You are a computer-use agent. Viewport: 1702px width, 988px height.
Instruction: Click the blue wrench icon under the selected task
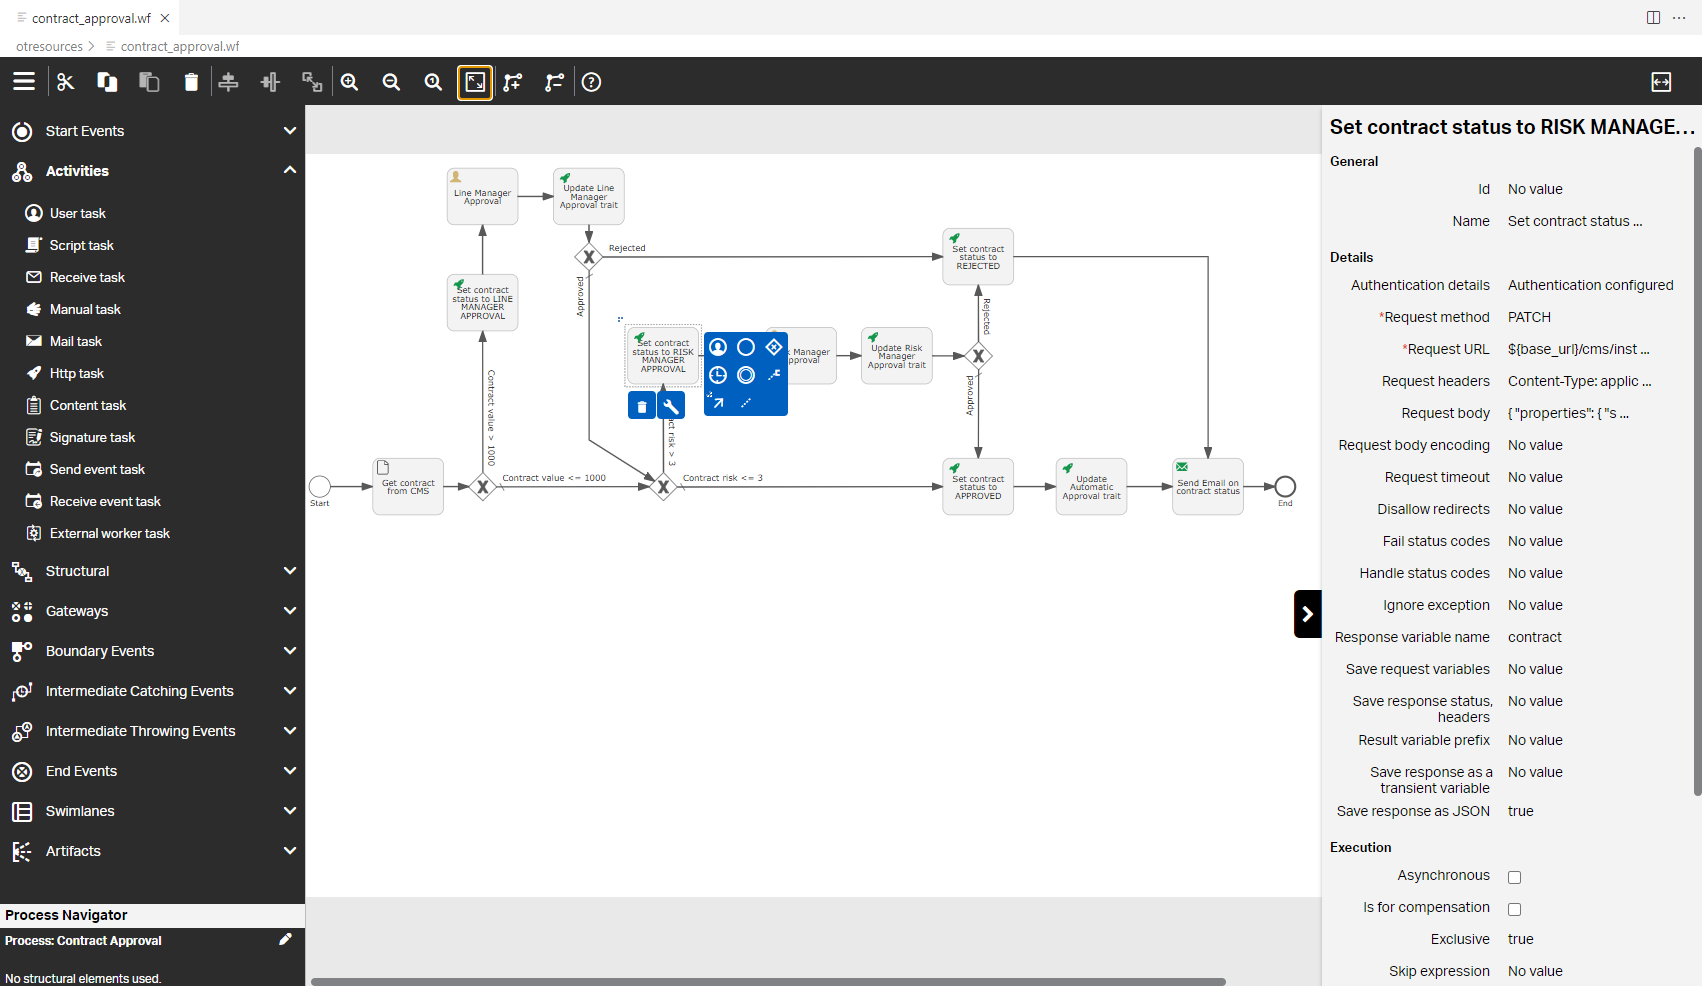click(x=671, y=406)
